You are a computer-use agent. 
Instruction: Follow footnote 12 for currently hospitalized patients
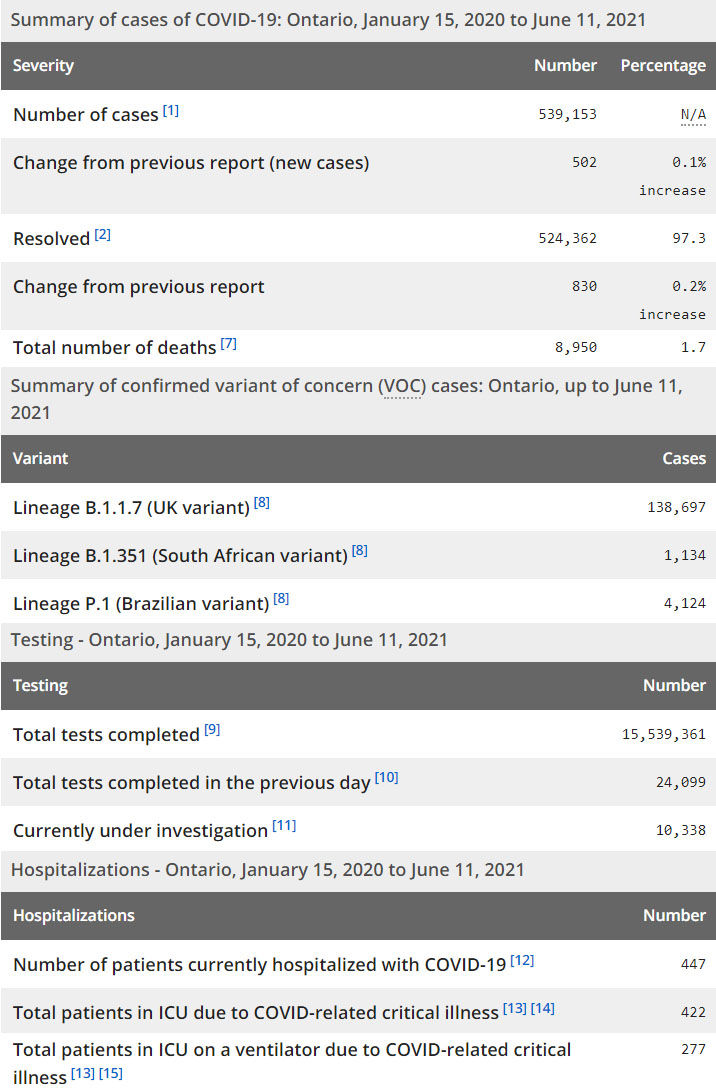522,961
